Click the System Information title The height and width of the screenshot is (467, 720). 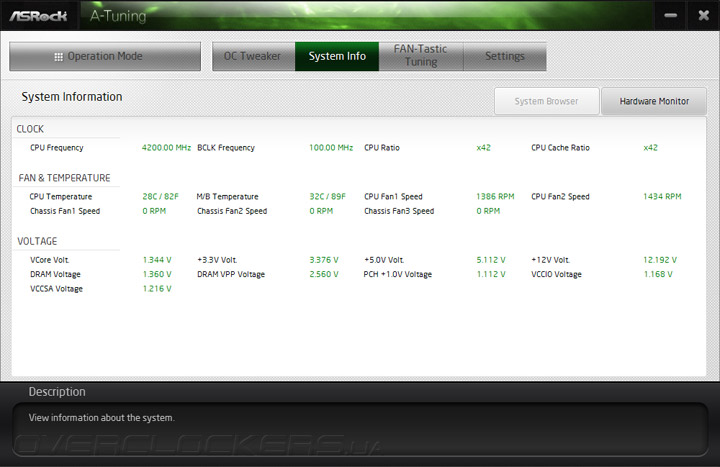click(x=72, y=97)
